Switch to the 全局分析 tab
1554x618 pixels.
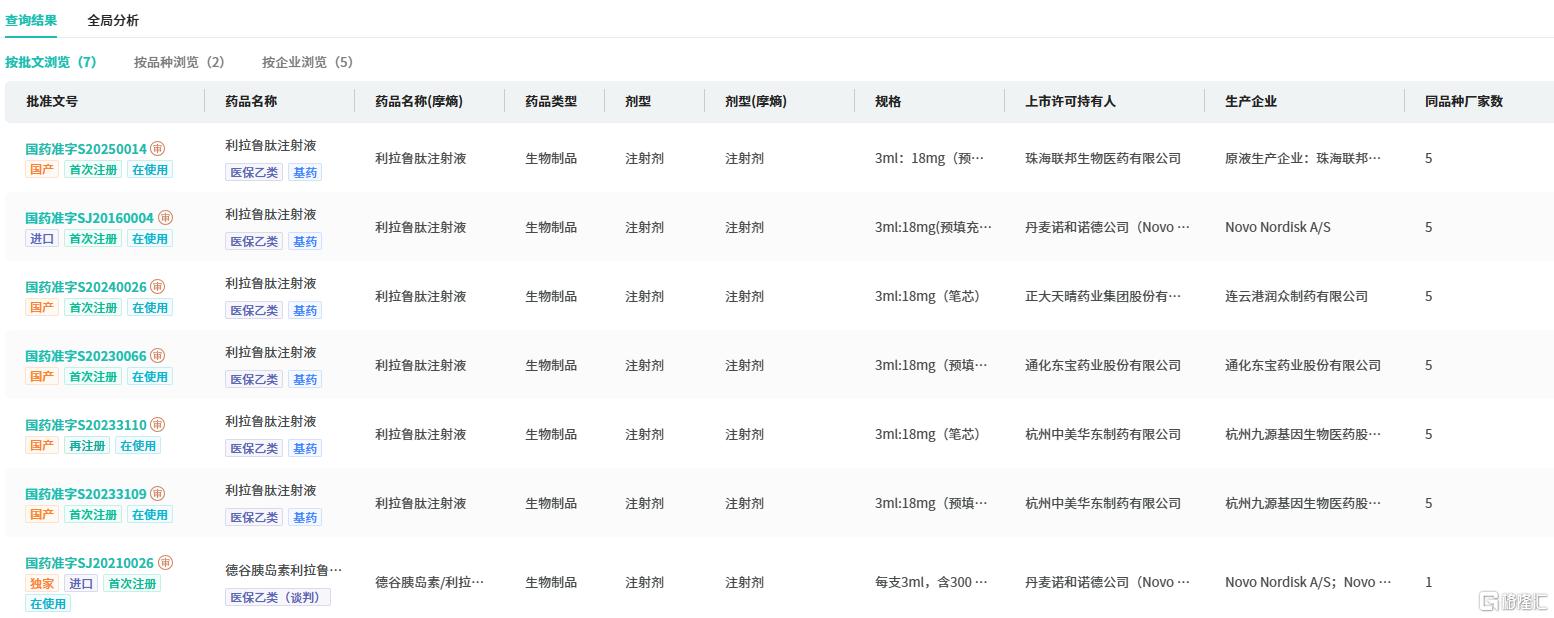113,20
